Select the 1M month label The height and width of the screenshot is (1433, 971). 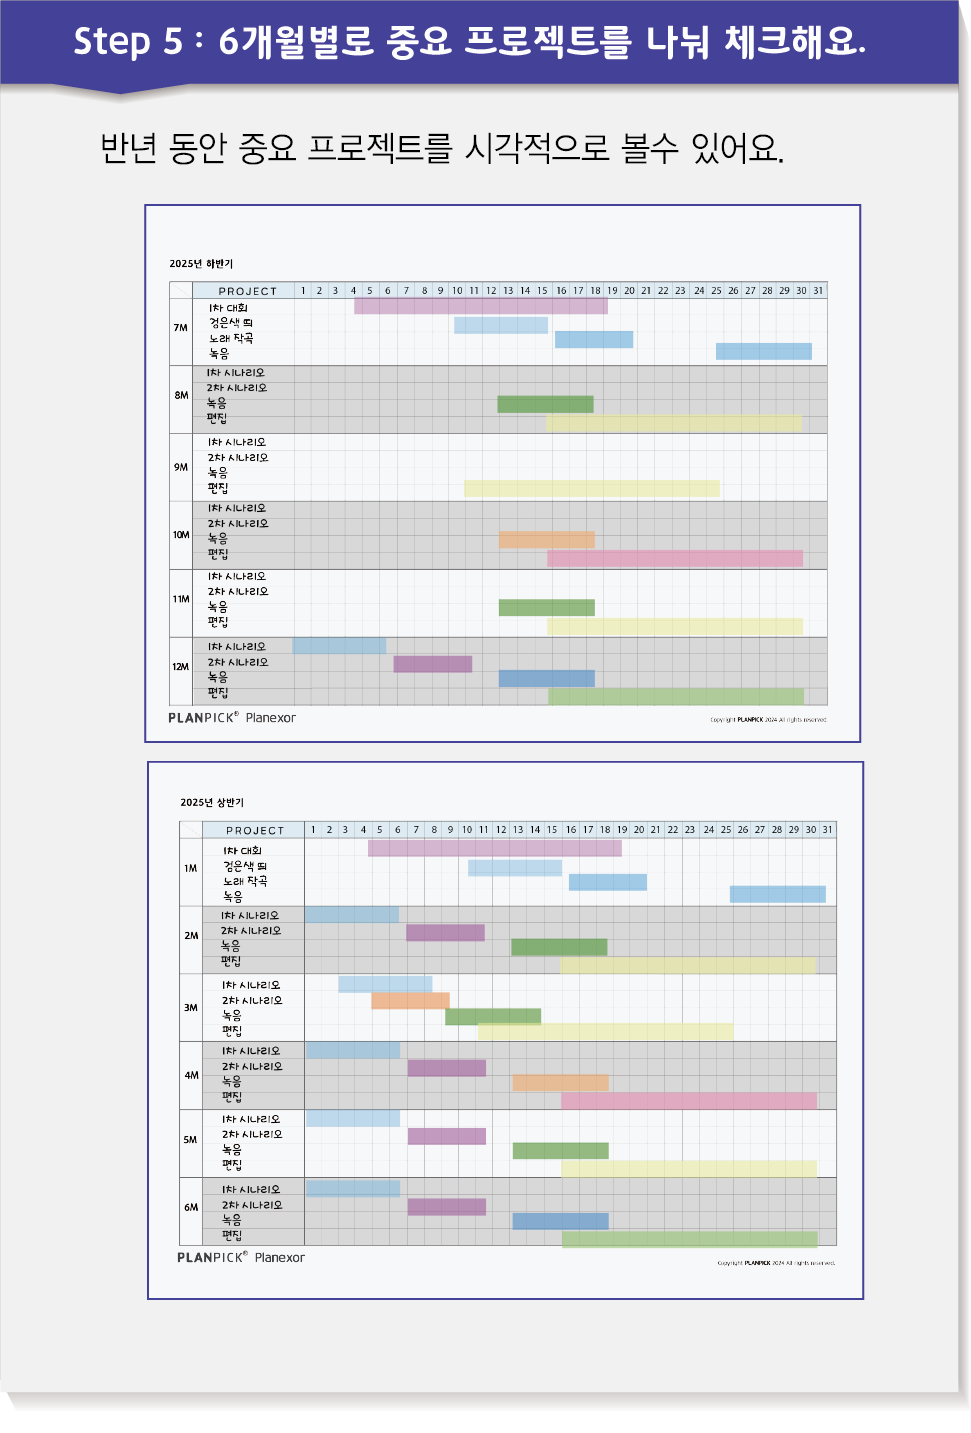[x=191, y=868]
